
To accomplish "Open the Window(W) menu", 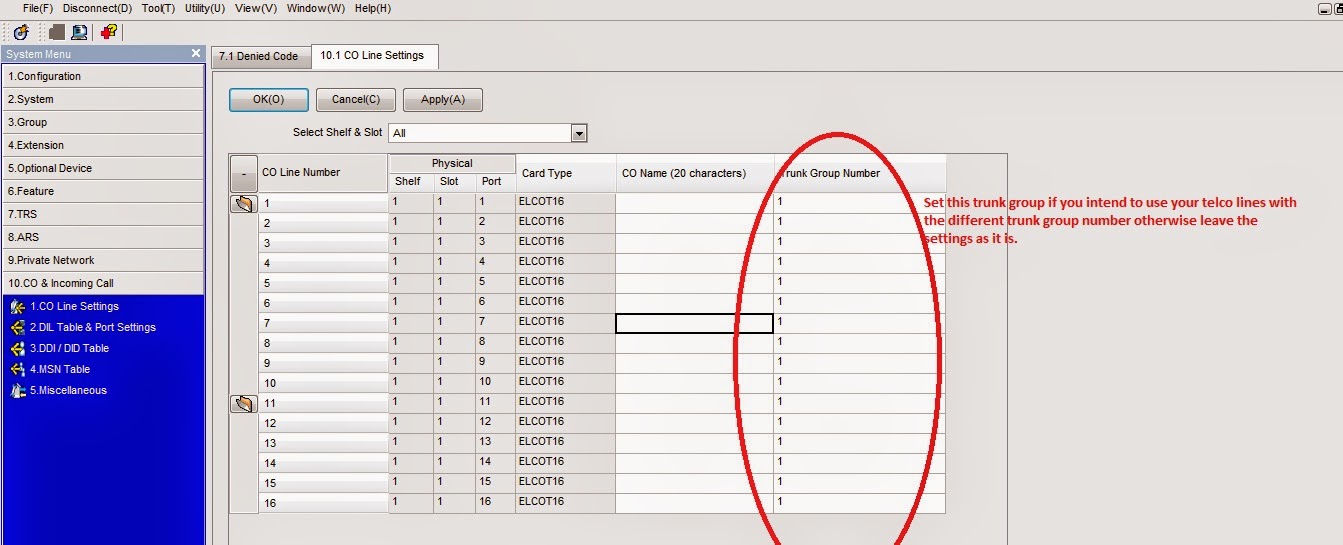I will (316, 8).
